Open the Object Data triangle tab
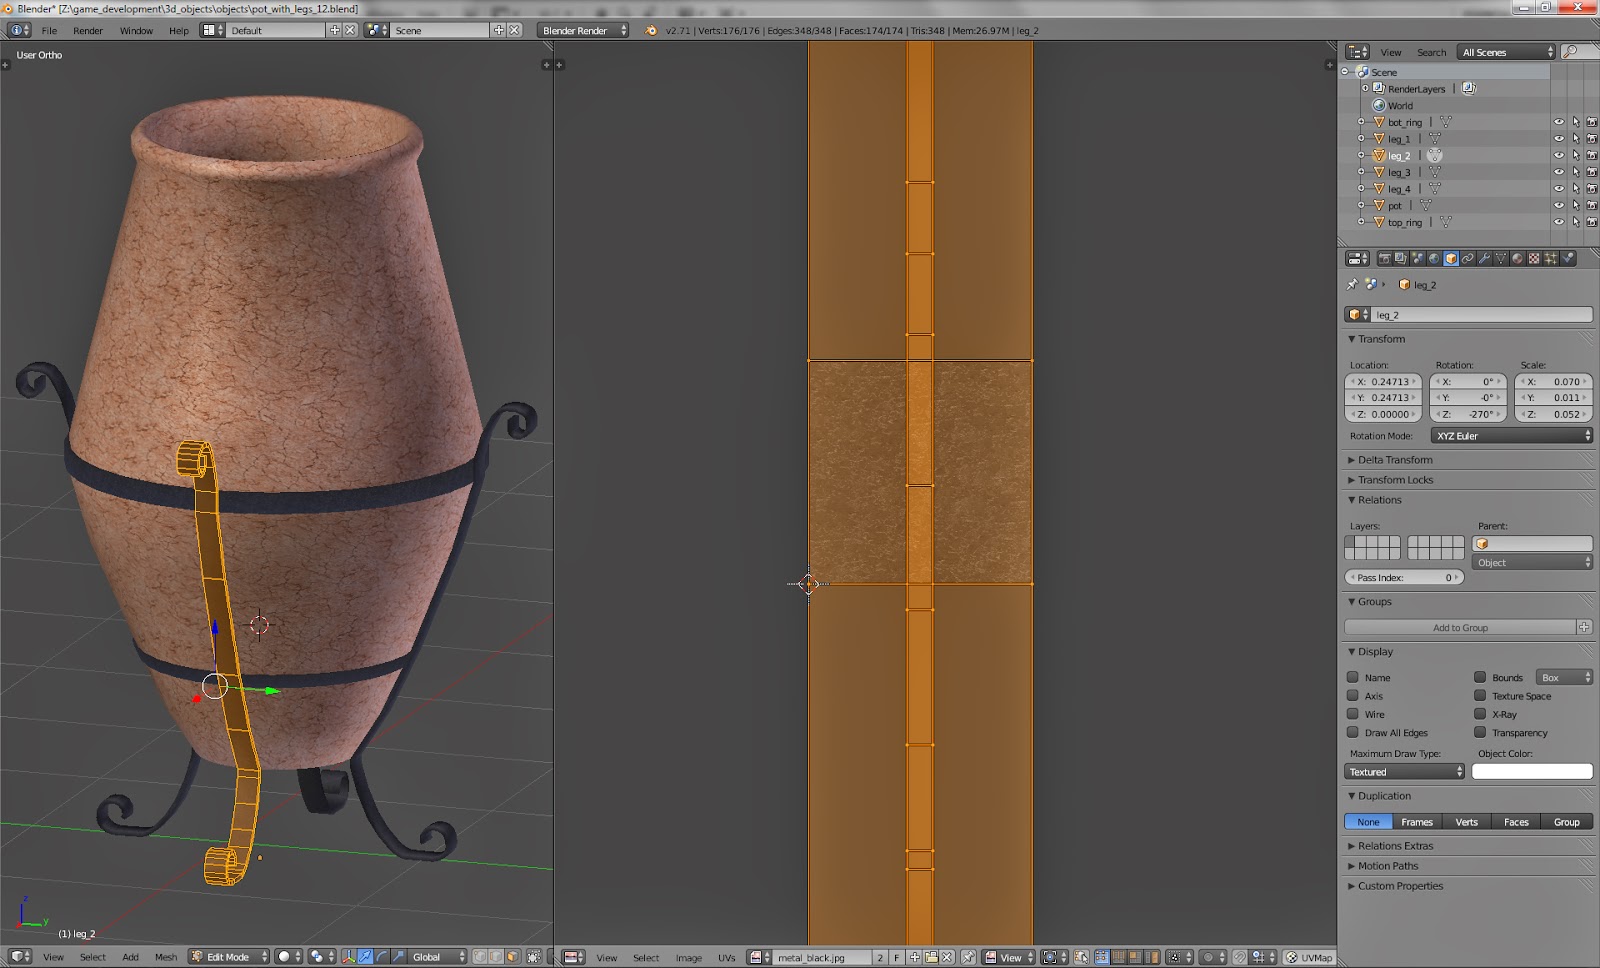The height and width of the screenshot is (968, 1600). (1500, 259)
